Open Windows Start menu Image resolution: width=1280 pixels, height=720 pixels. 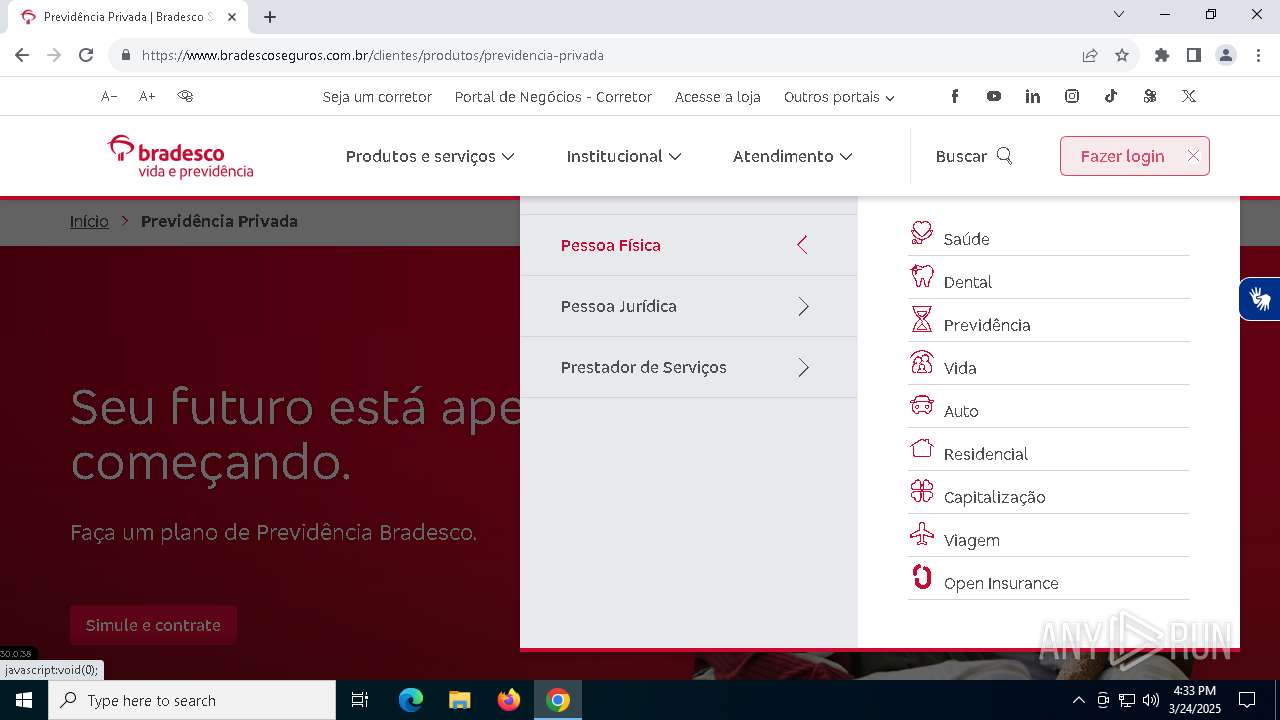coord(24,700)
